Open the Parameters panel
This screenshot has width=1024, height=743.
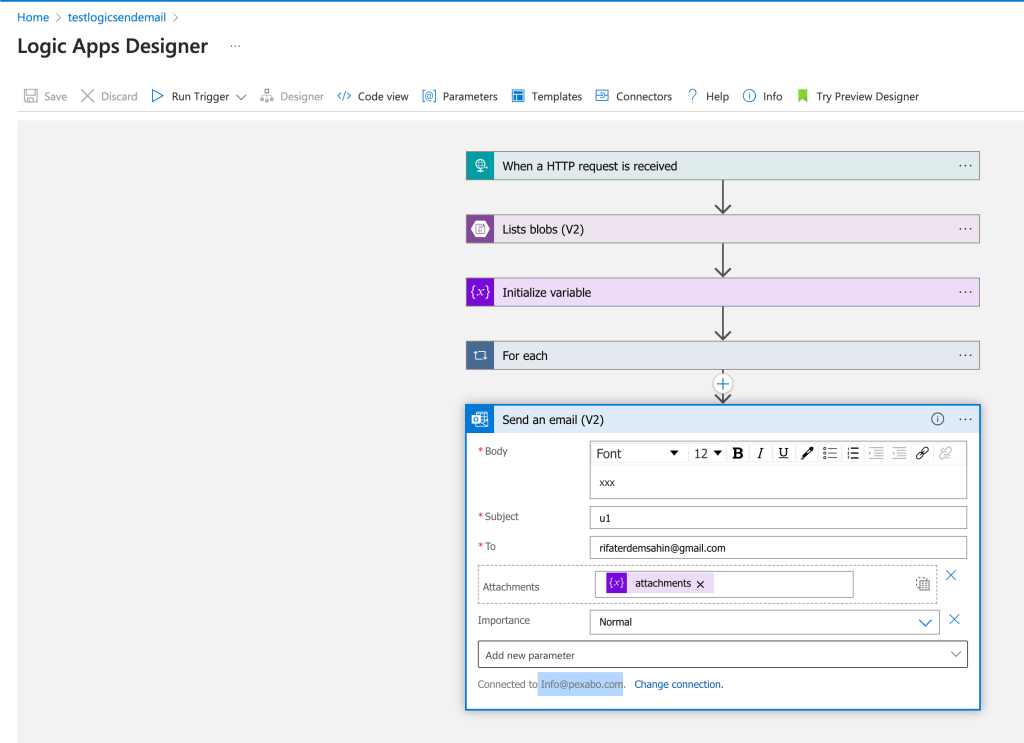coord(460,96)
